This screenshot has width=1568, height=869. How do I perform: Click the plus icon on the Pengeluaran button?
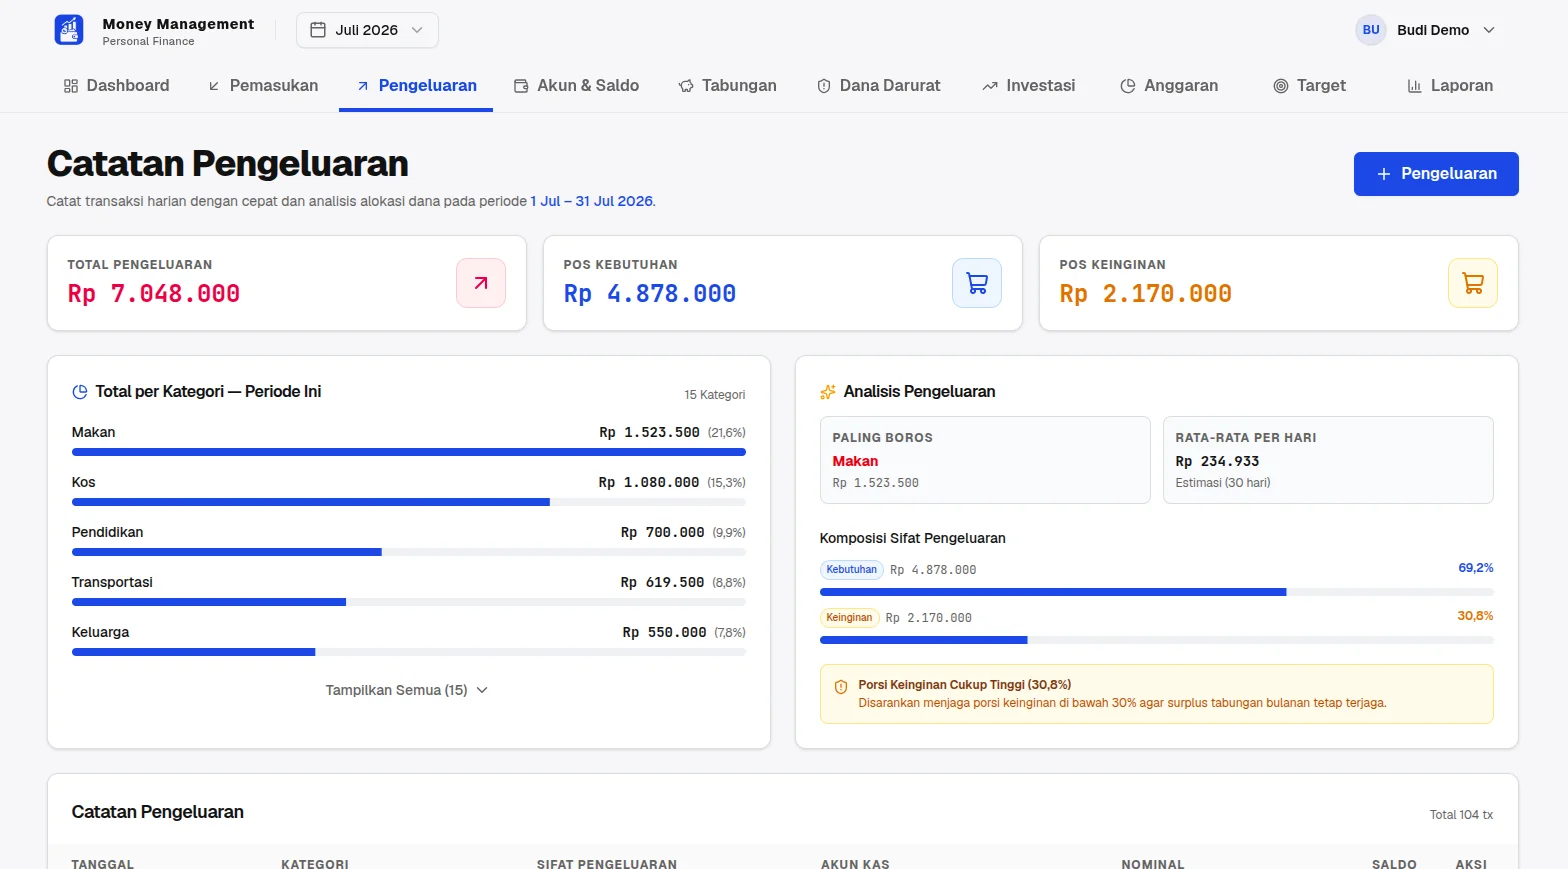tap(1384, 174)
